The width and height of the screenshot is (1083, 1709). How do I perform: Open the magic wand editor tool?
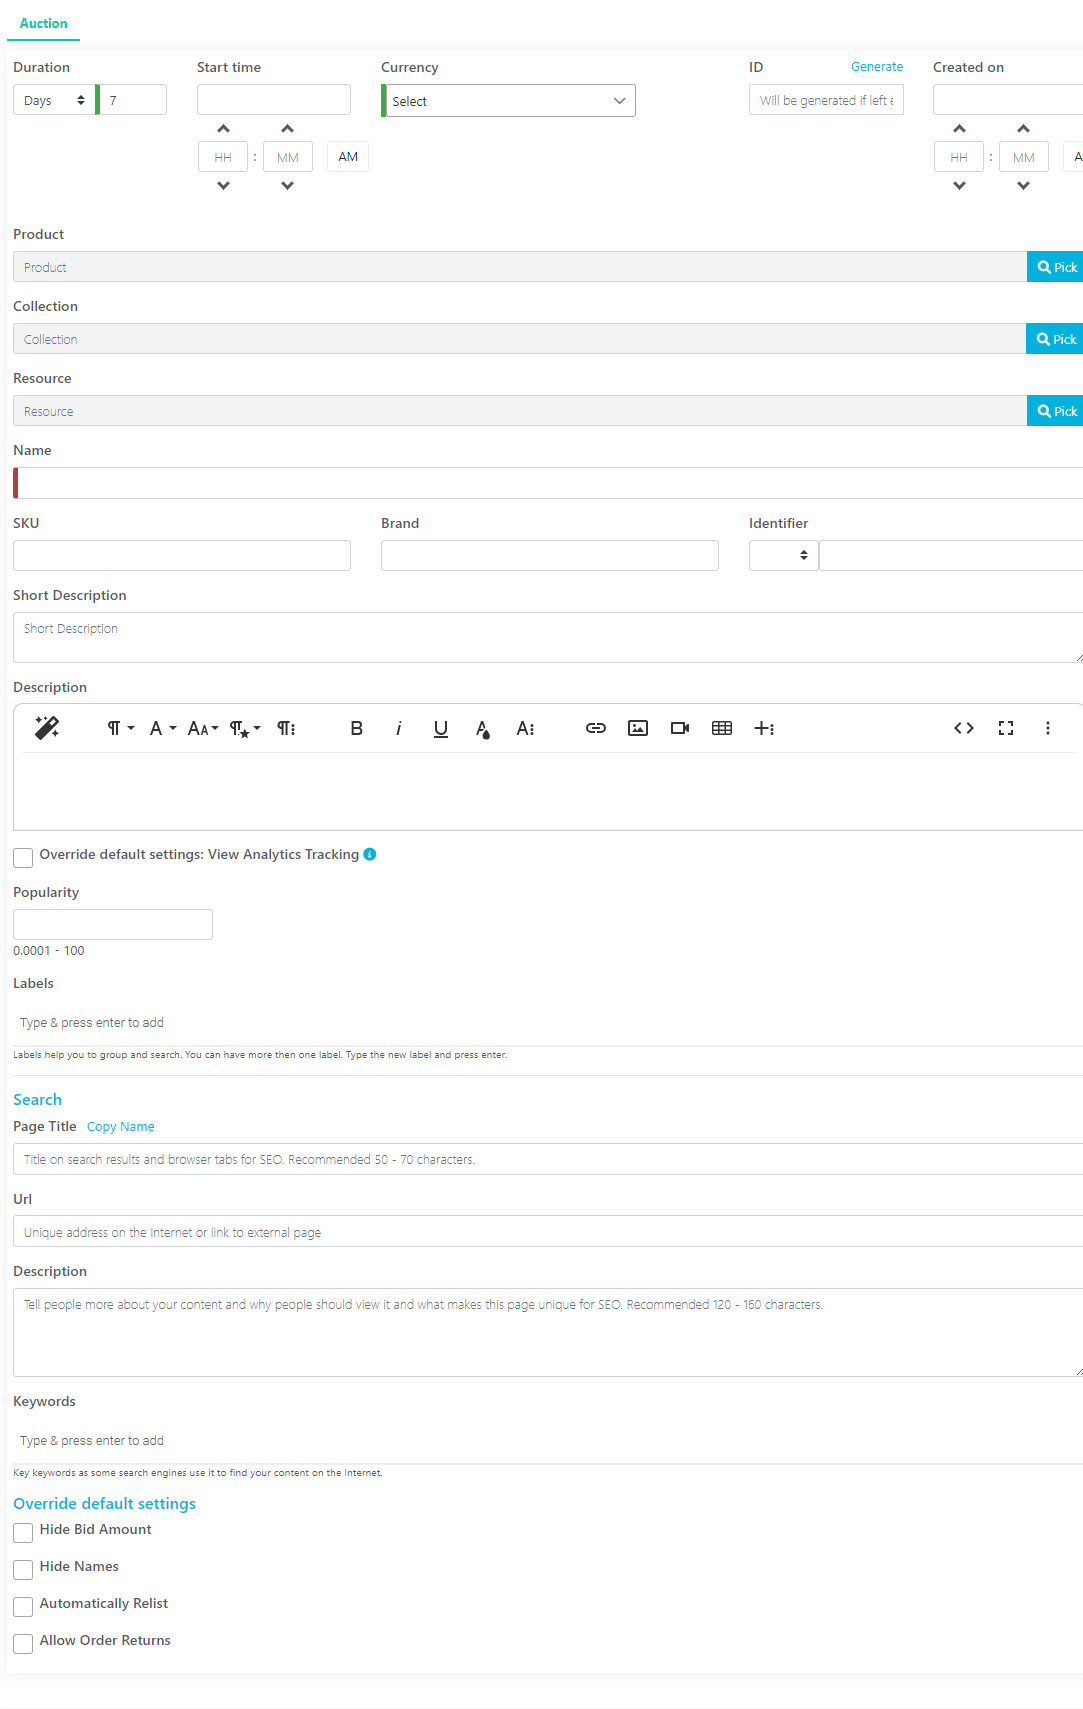(47, 728)
